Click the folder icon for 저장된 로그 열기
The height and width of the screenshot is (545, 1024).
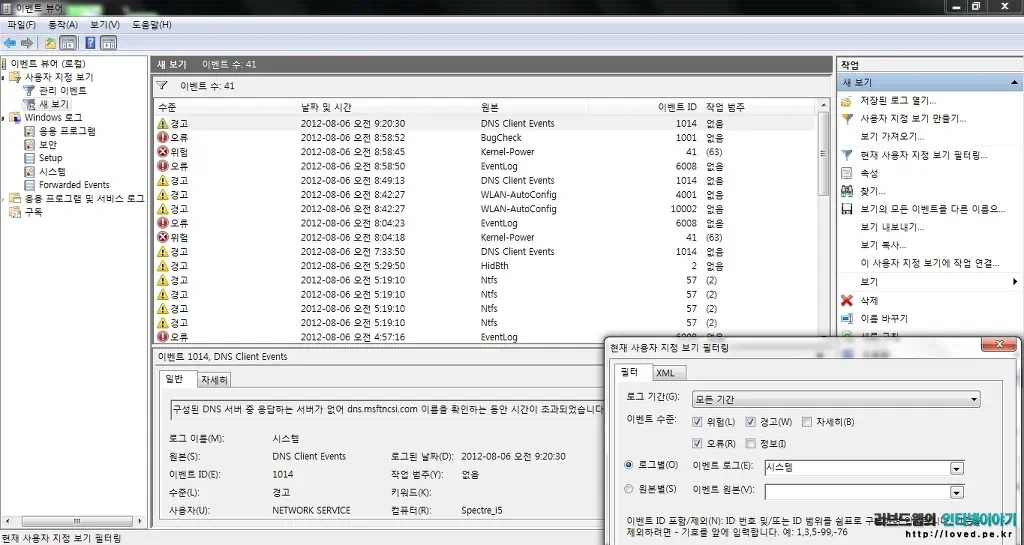847,101
